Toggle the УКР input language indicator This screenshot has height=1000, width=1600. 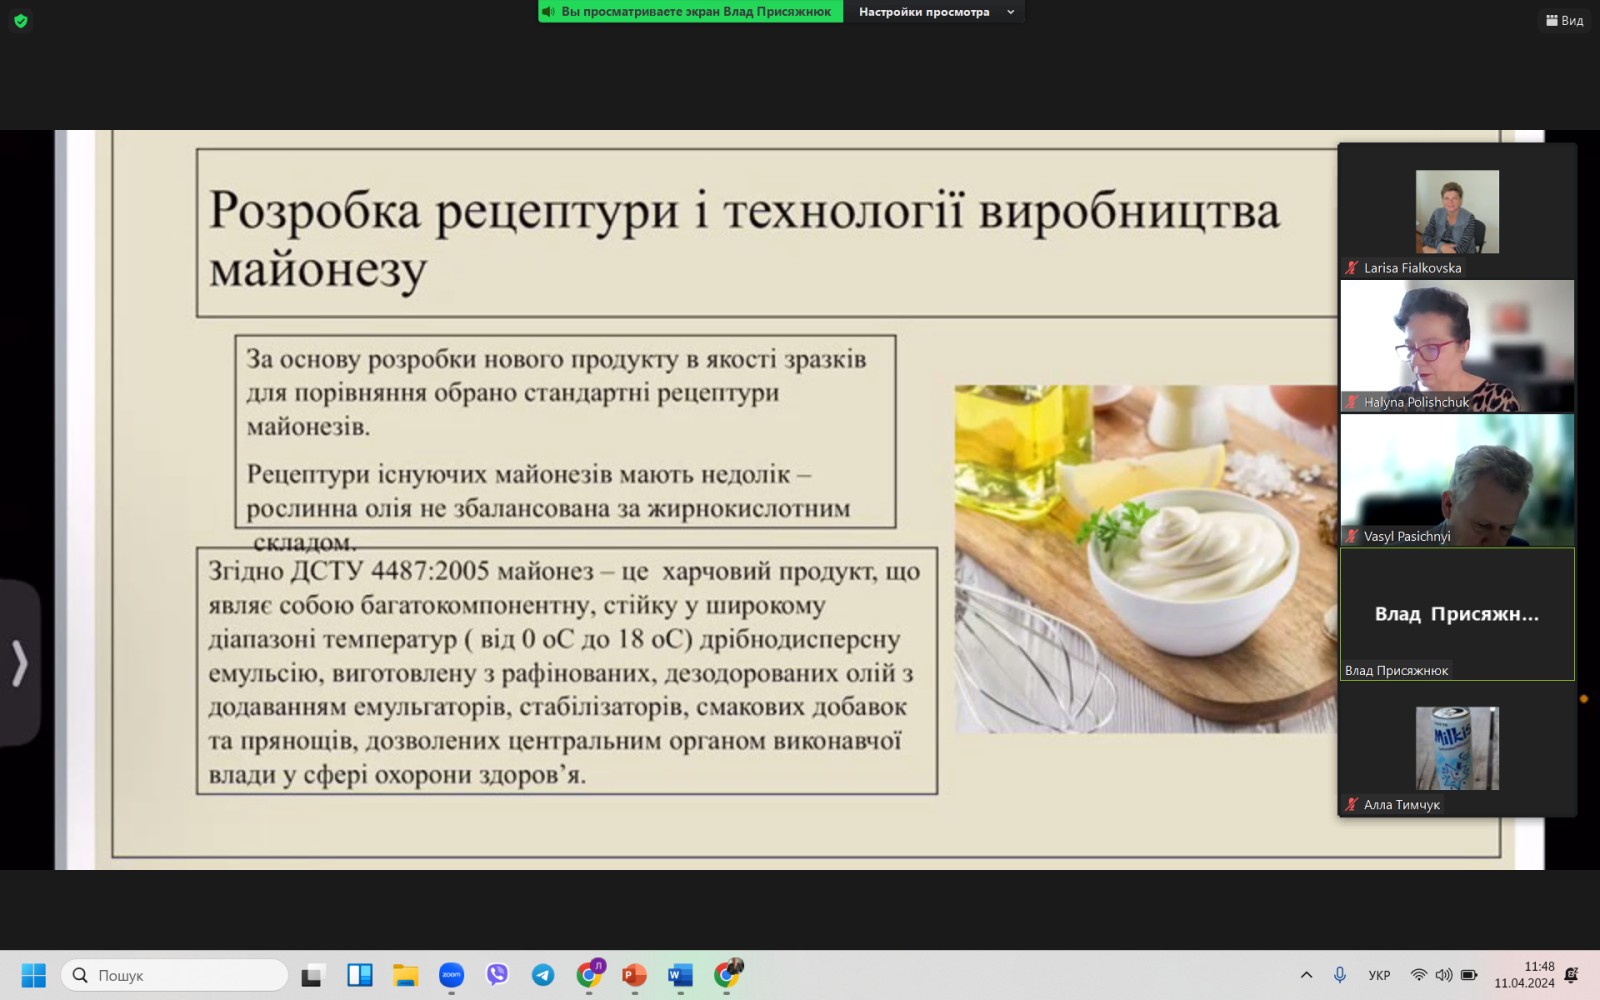pos(1379,975)
